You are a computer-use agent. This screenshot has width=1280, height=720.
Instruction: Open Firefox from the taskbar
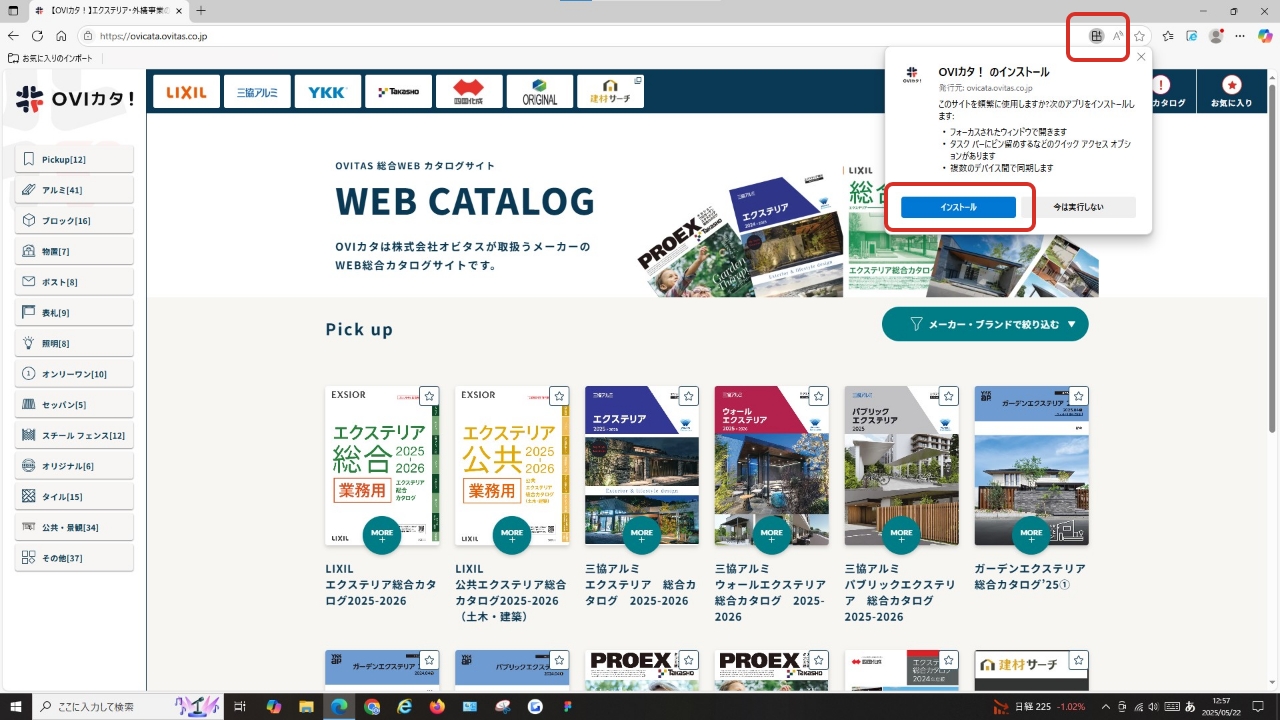[437, 706]
